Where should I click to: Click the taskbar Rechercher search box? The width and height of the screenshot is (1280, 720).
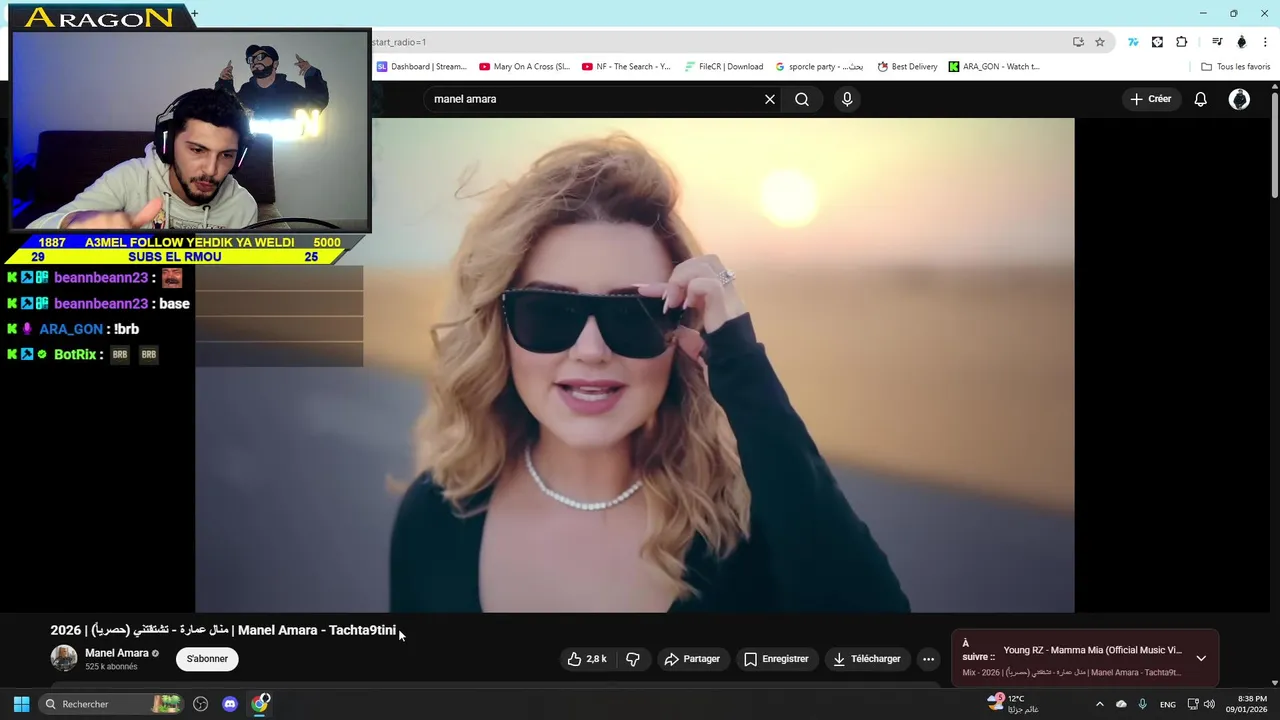[x=110, y=704]
